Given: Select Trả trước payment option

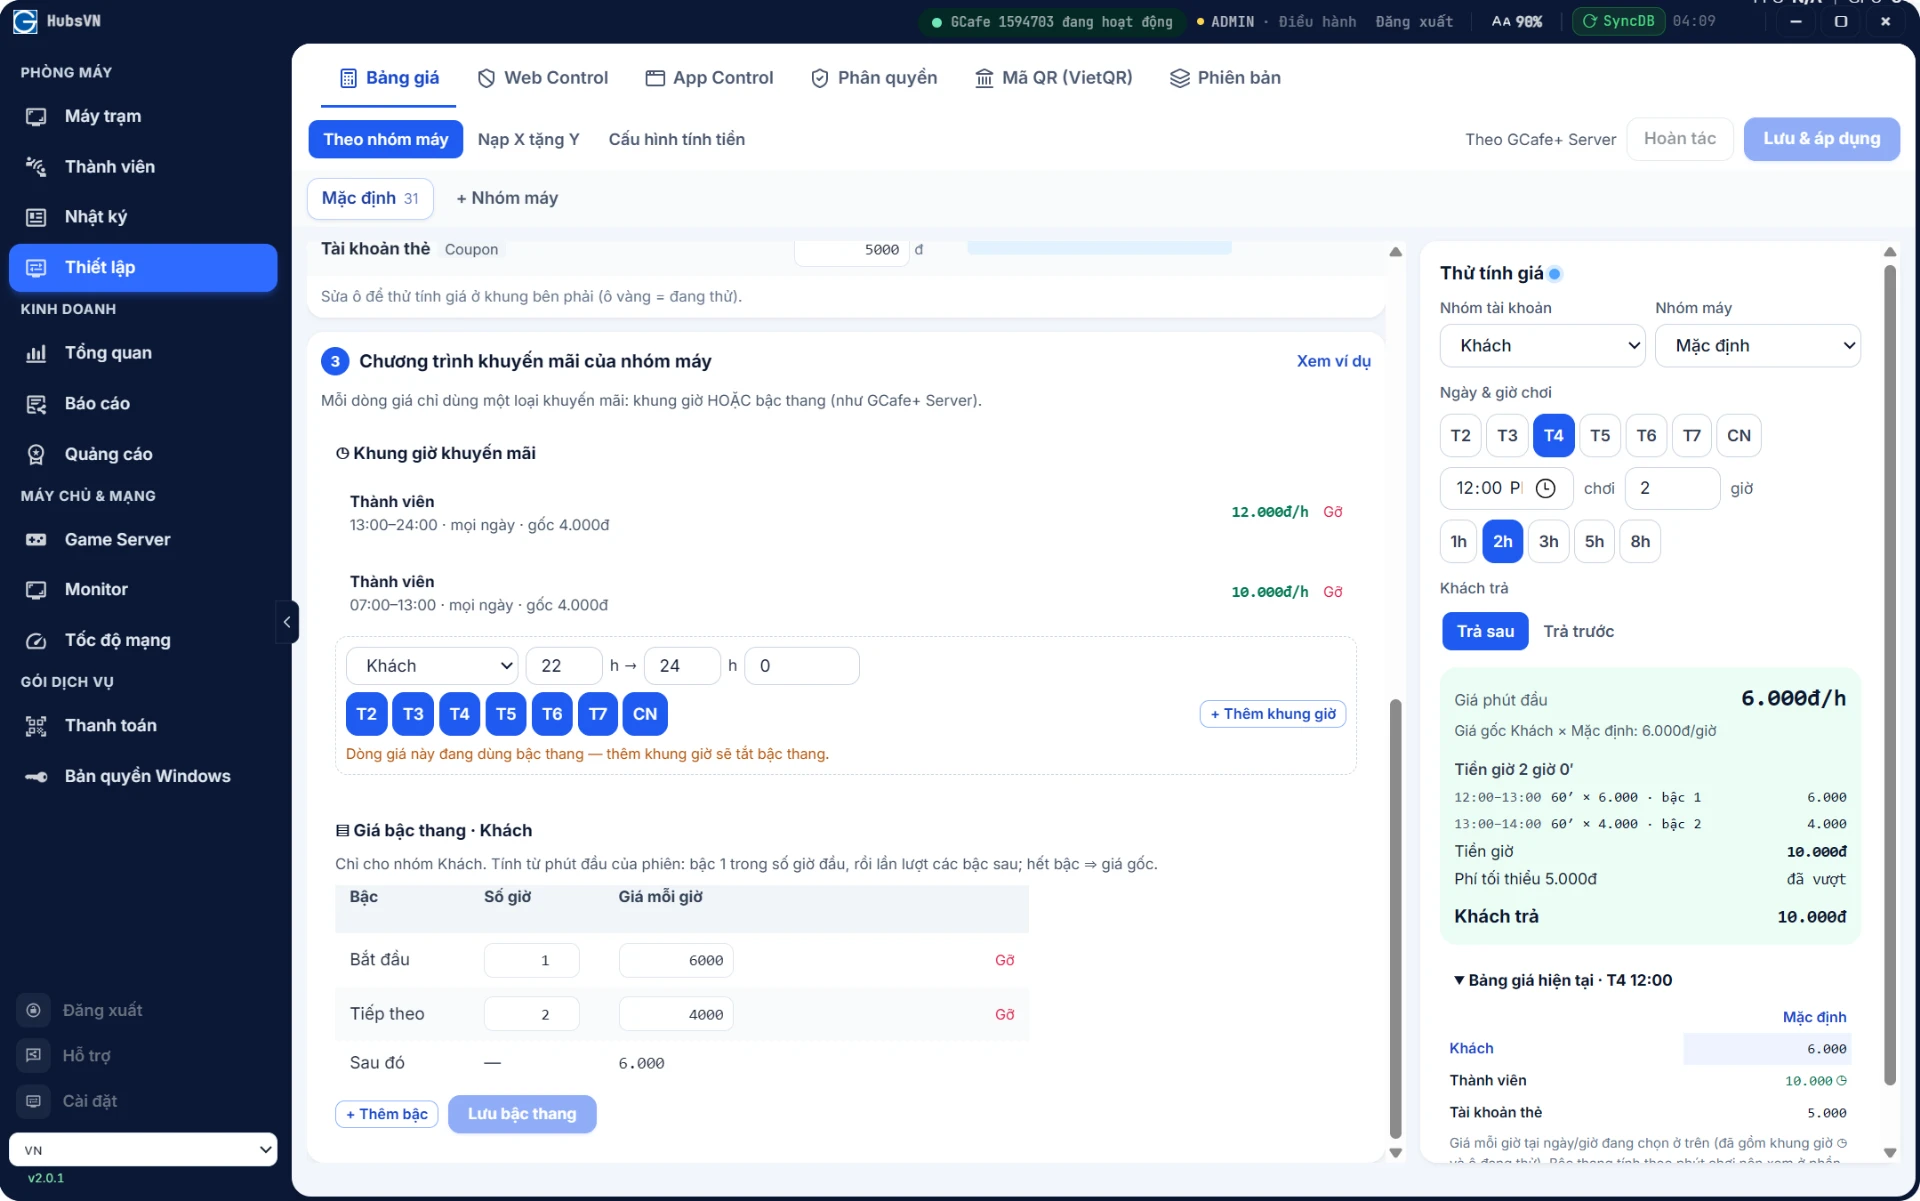Looking at the screenshot, I should point(1578,631).
